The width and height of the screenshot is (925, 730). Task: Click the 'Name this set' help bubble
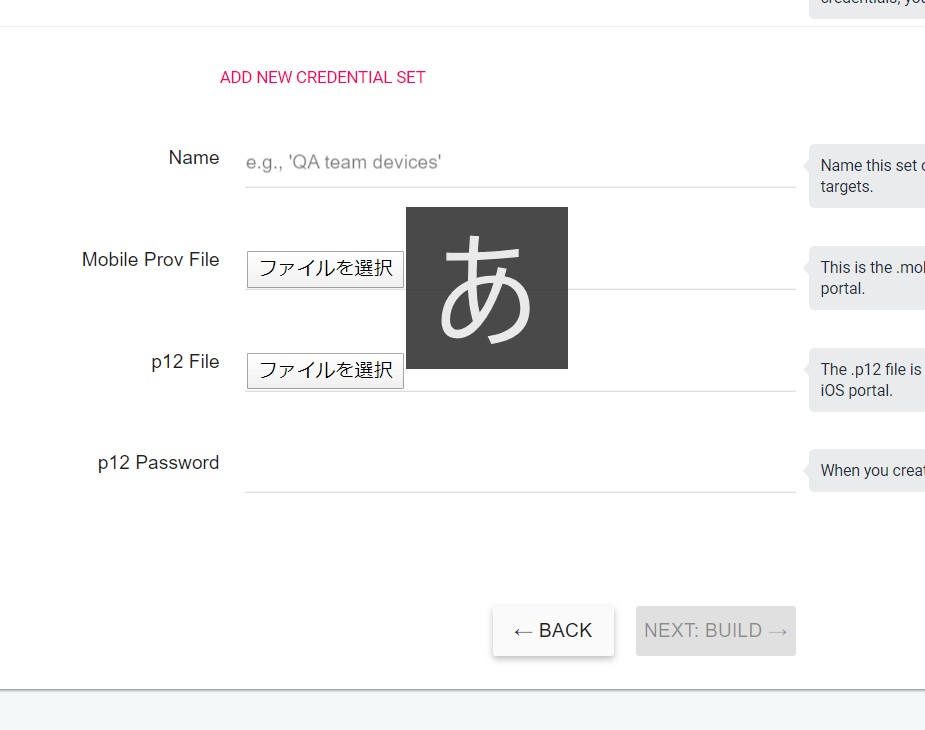tap(867, 176)
